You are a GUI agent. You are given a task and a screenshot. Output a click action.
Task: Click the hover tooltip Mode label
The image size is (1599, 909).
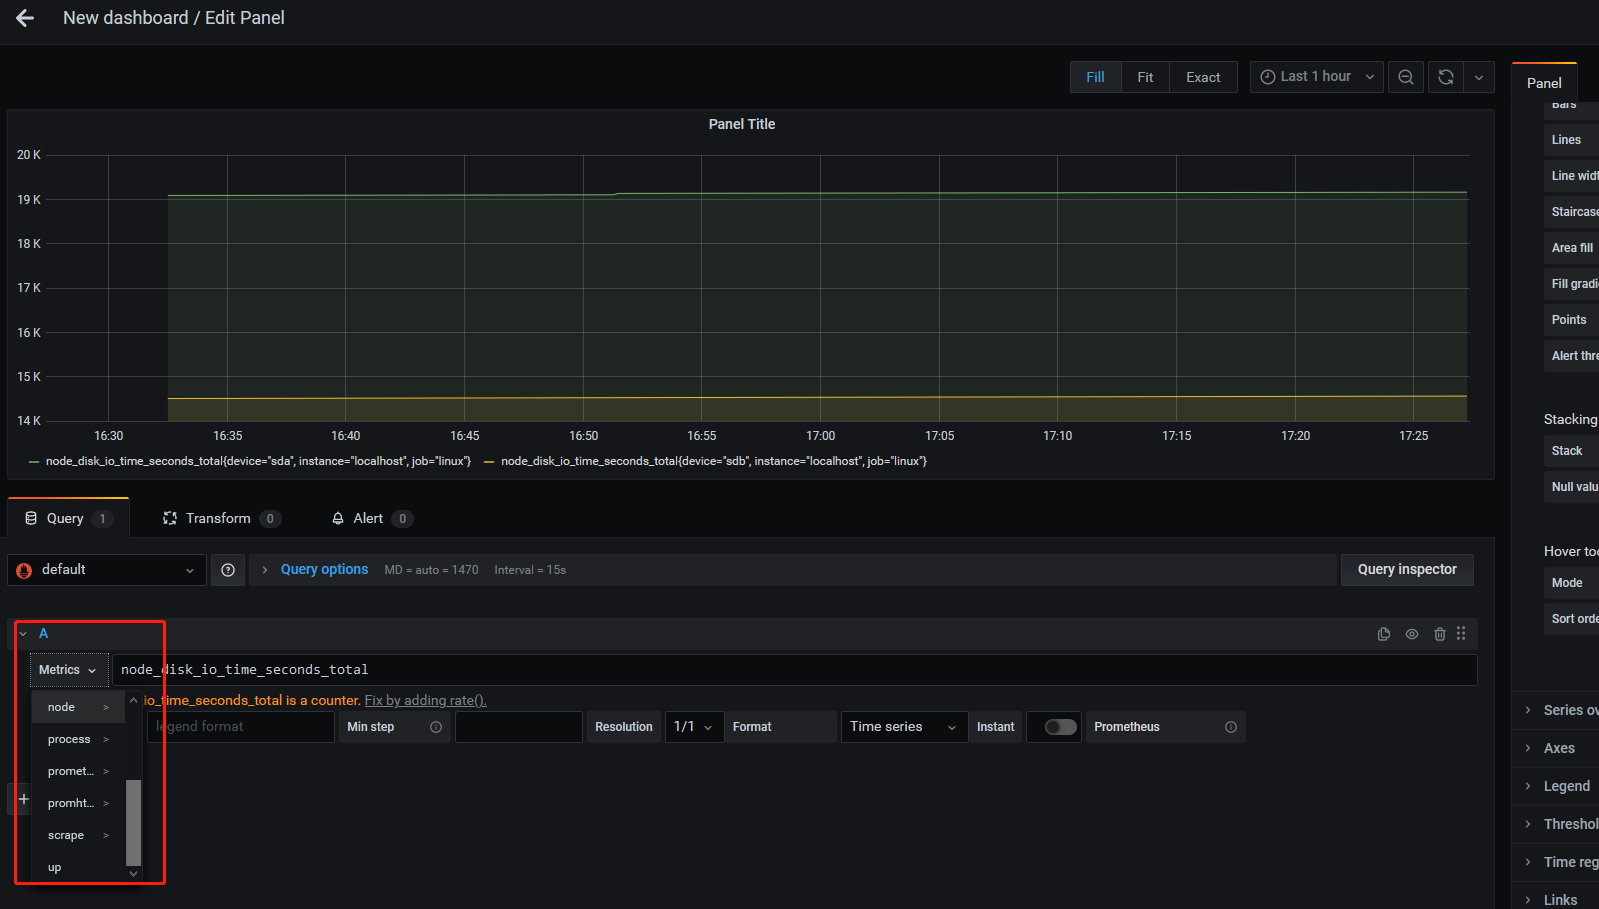[1567, 583]
